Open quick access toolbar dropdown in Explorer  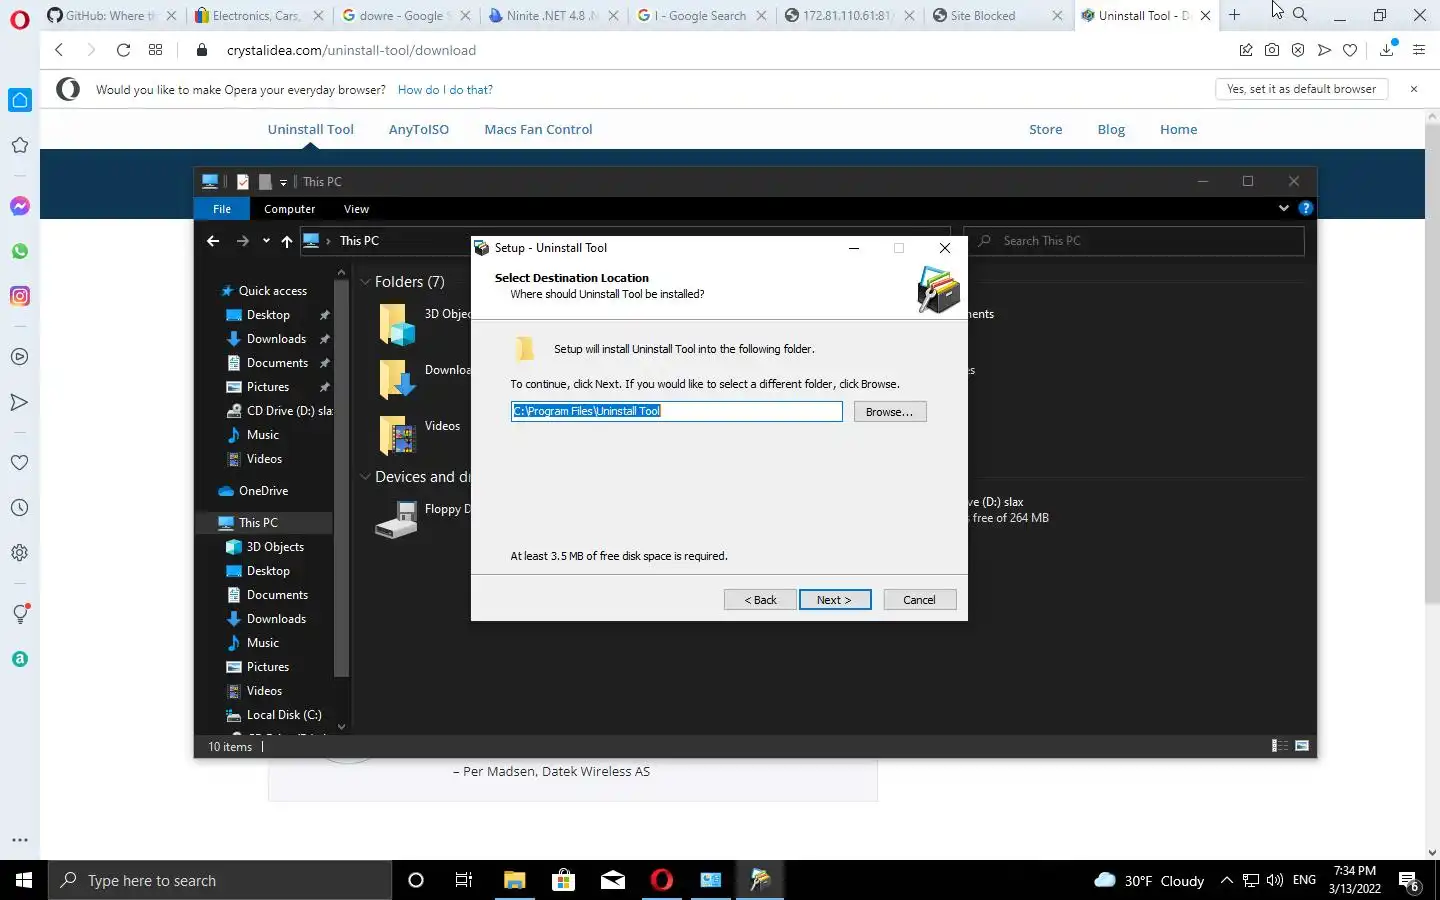point(283,182)
